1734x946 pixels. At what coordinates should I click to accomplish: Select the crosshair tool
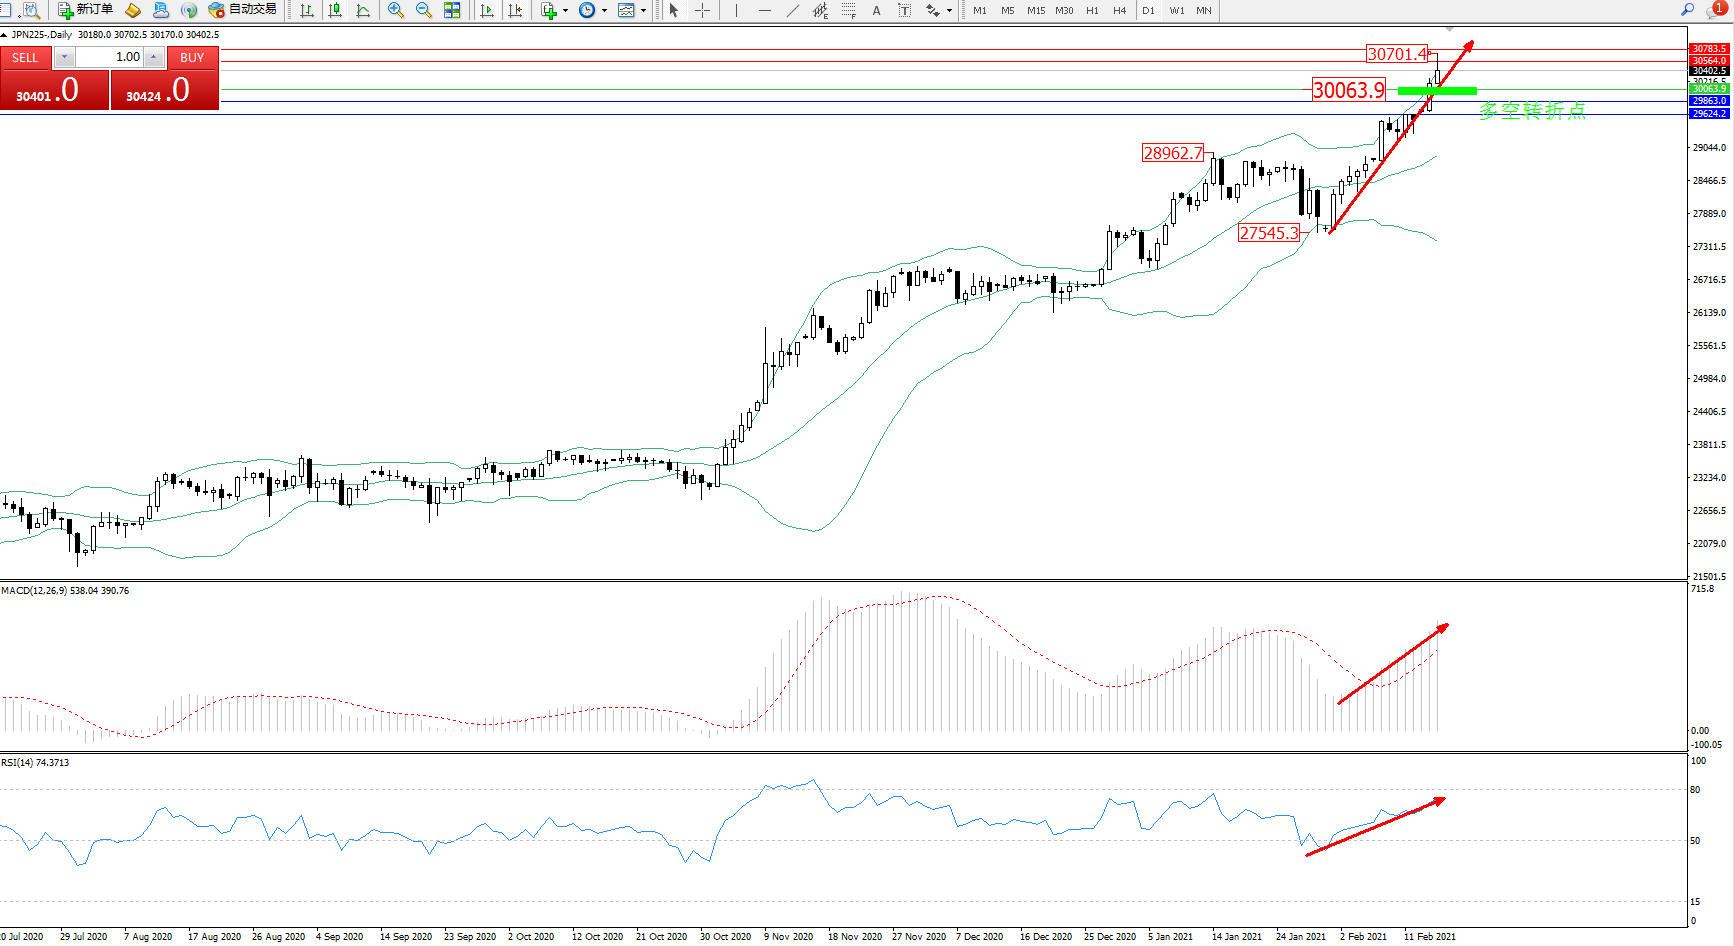coord(703,10)
